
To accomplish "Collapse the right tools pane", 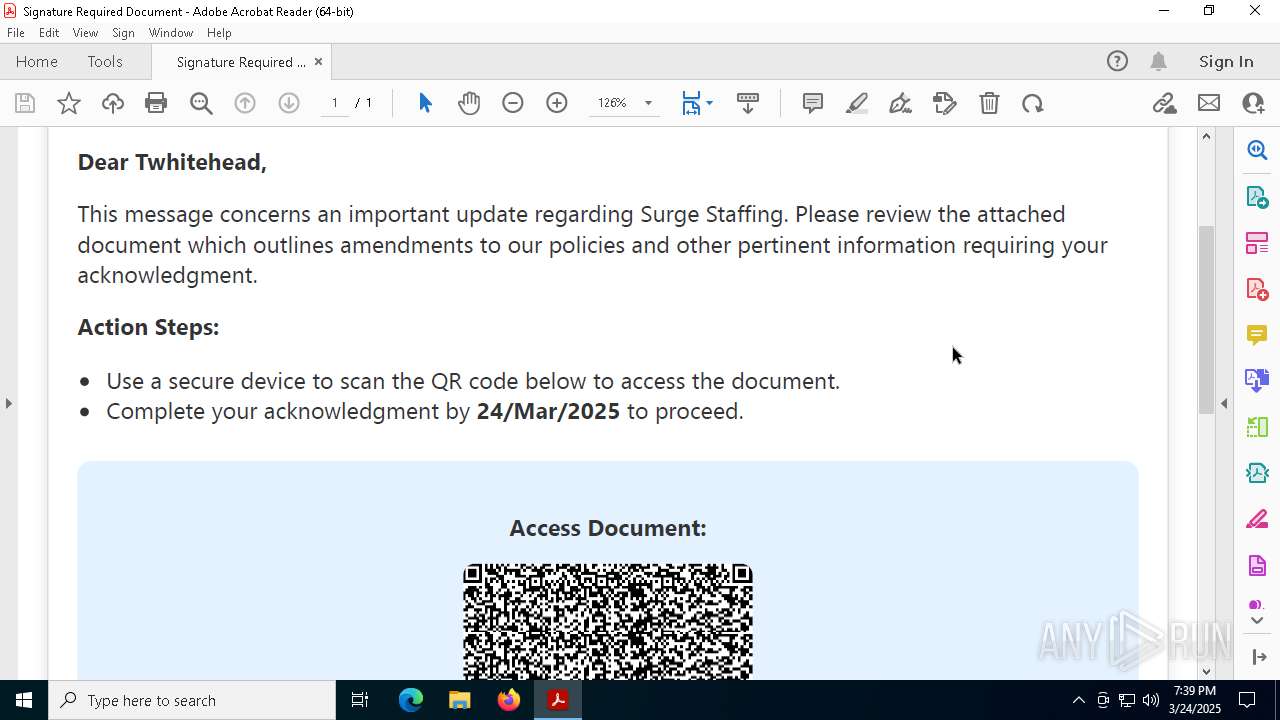I will 1259,657.
